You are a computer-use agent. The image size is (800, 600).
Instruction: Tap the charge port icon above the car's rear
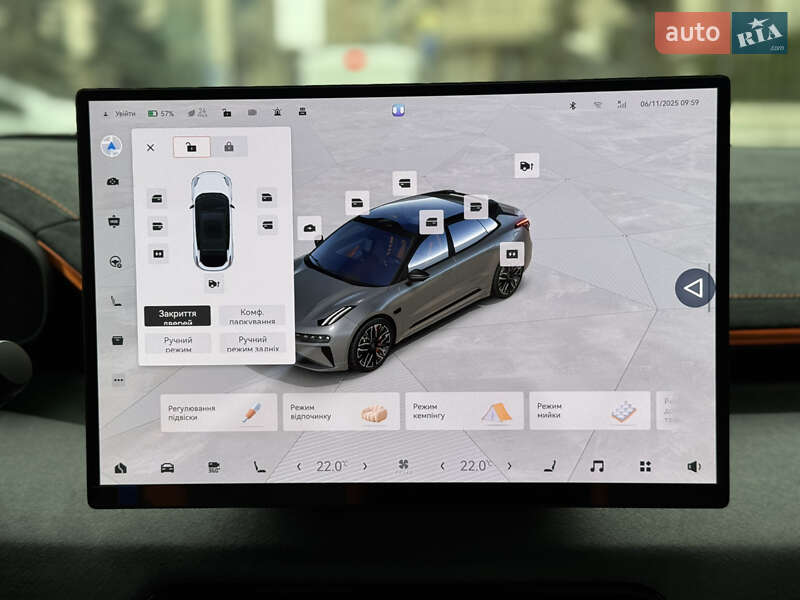(x=526, y=165)
